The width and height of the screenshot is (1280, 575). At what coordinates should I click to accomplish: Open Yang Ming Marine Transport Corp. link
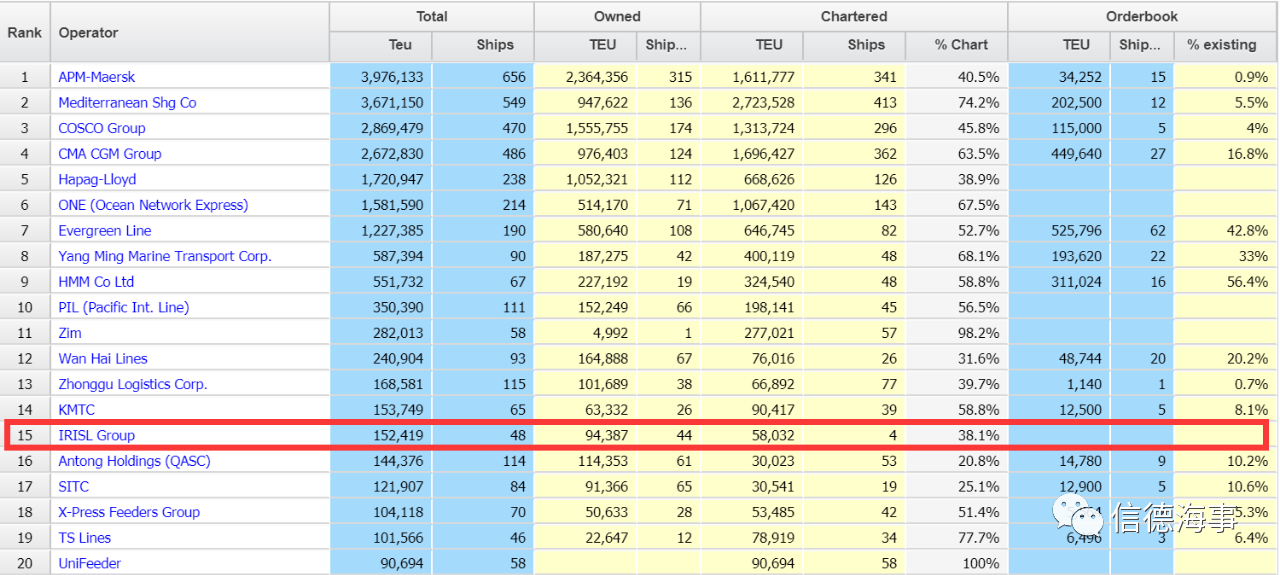165,256
